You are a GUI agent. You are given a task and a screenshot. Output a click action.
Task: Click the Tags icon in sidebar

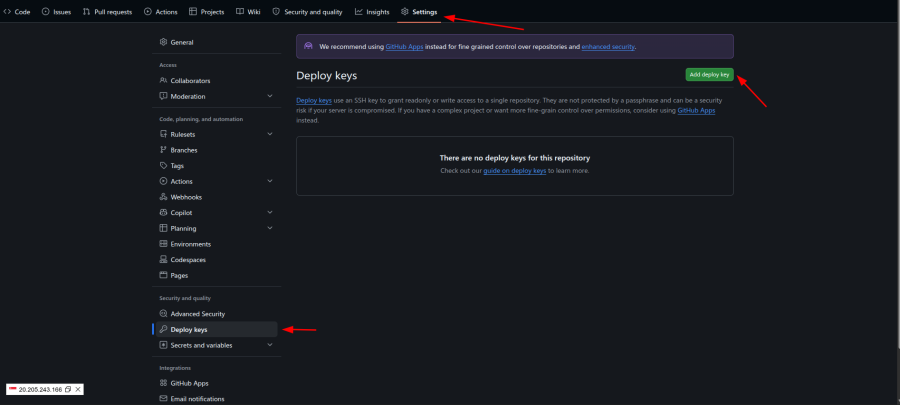click(x=163, y=166)
